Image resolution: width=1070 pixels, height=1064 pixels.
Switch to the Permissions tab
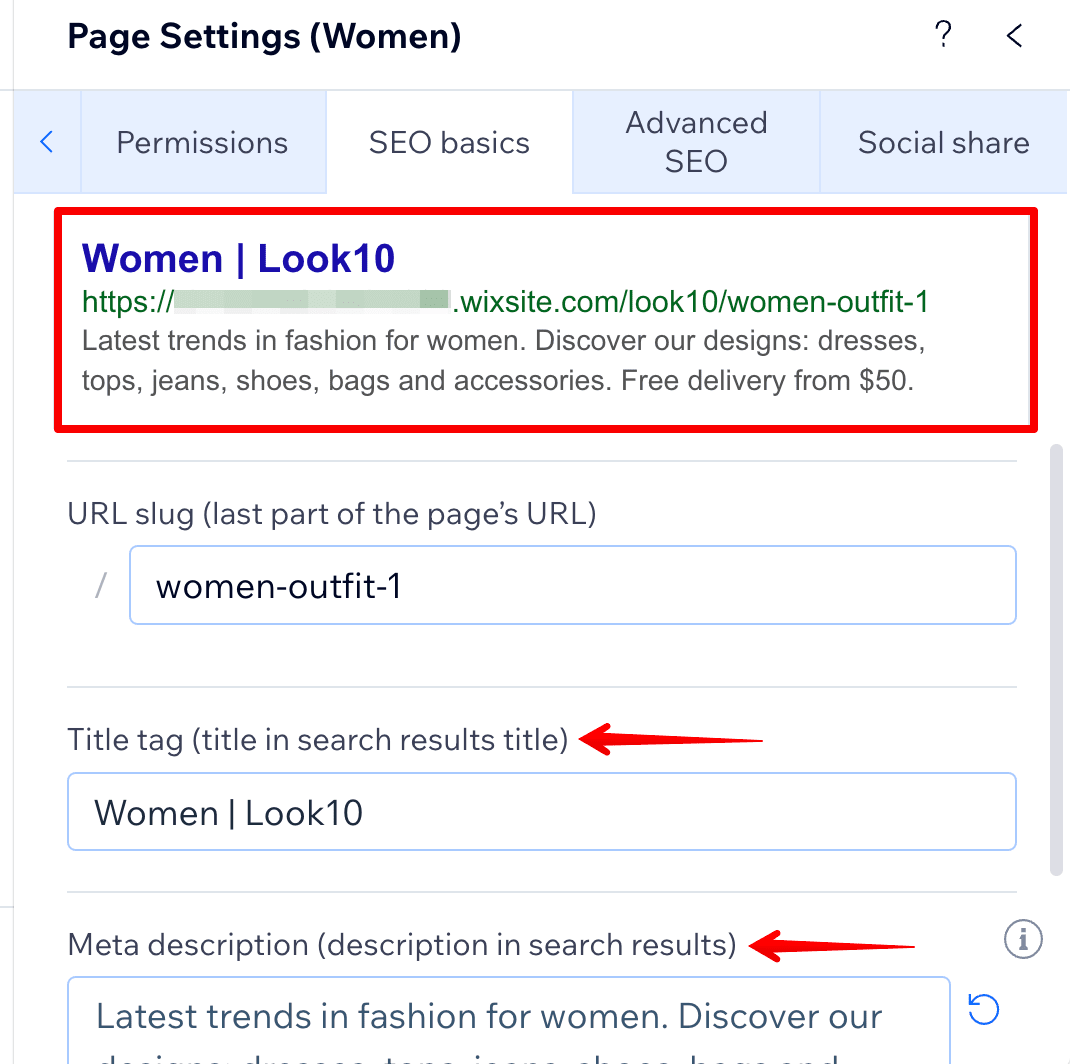(203, 142)
